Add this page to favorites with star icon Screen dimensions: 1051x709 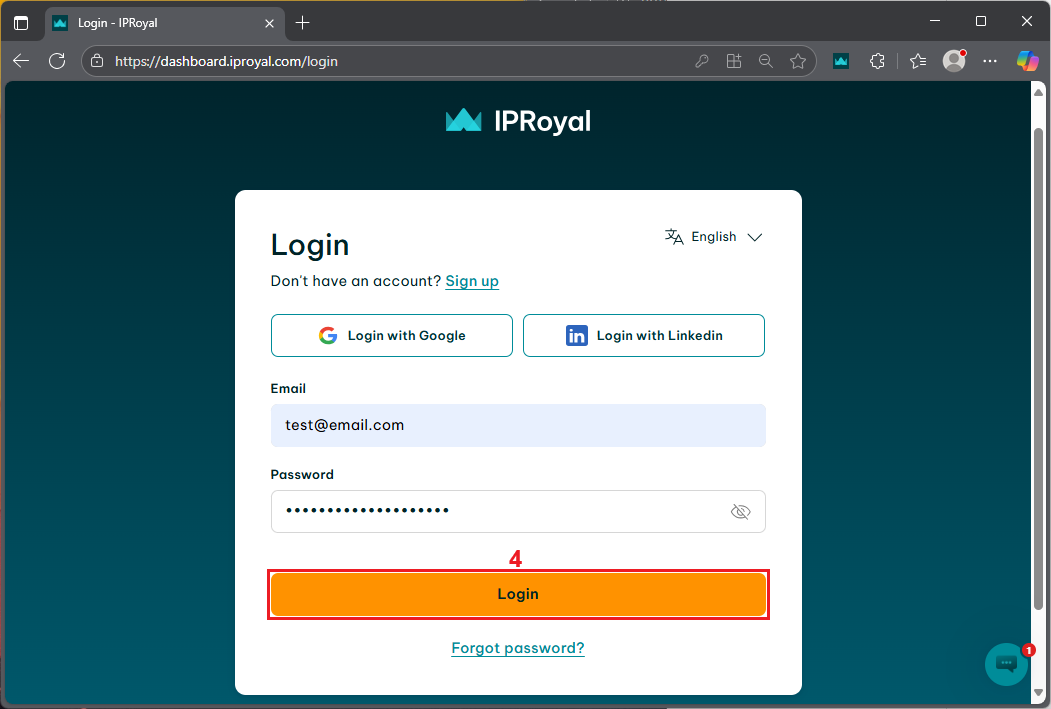click(x=798, y=61)
